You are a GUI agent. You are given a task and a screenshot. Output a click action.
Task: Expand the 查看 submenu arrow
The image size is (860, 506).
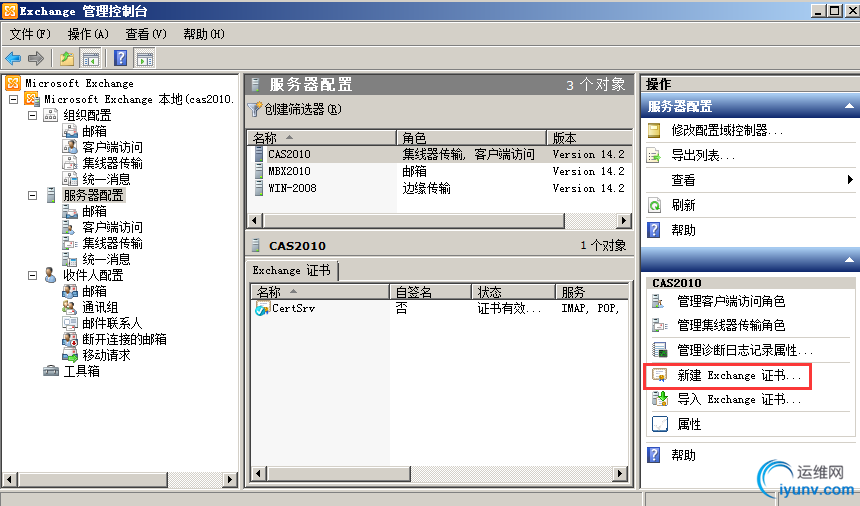[850, 180]
